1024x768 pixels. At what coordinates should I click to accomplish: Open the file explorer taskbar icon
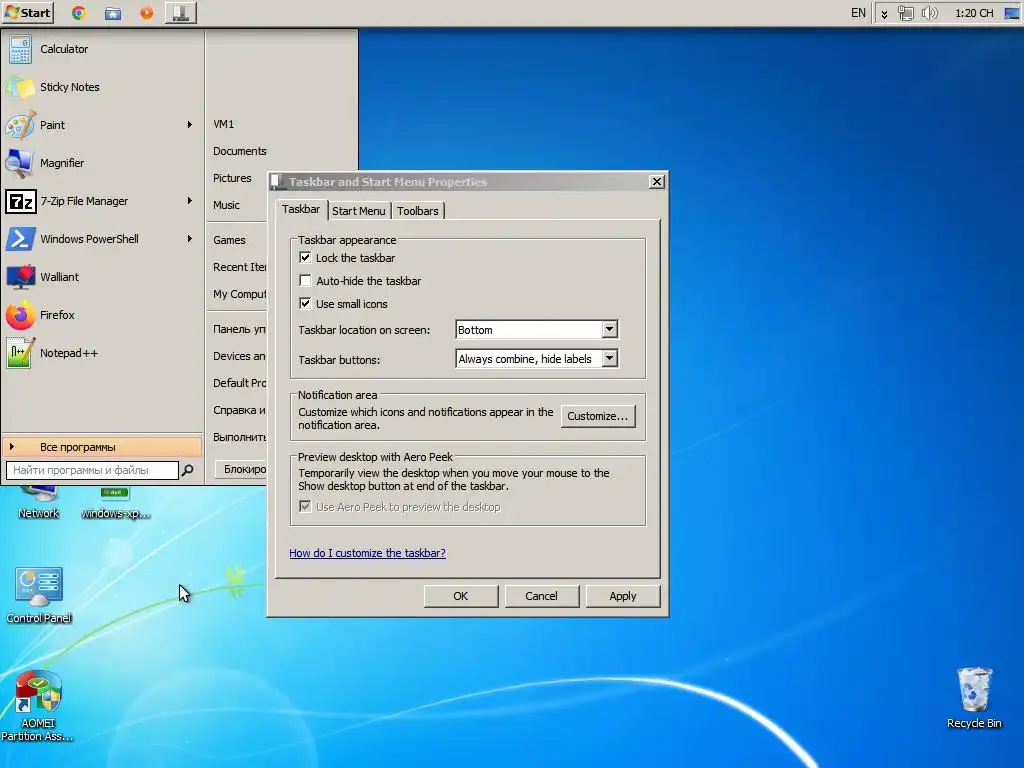point(113,13)
